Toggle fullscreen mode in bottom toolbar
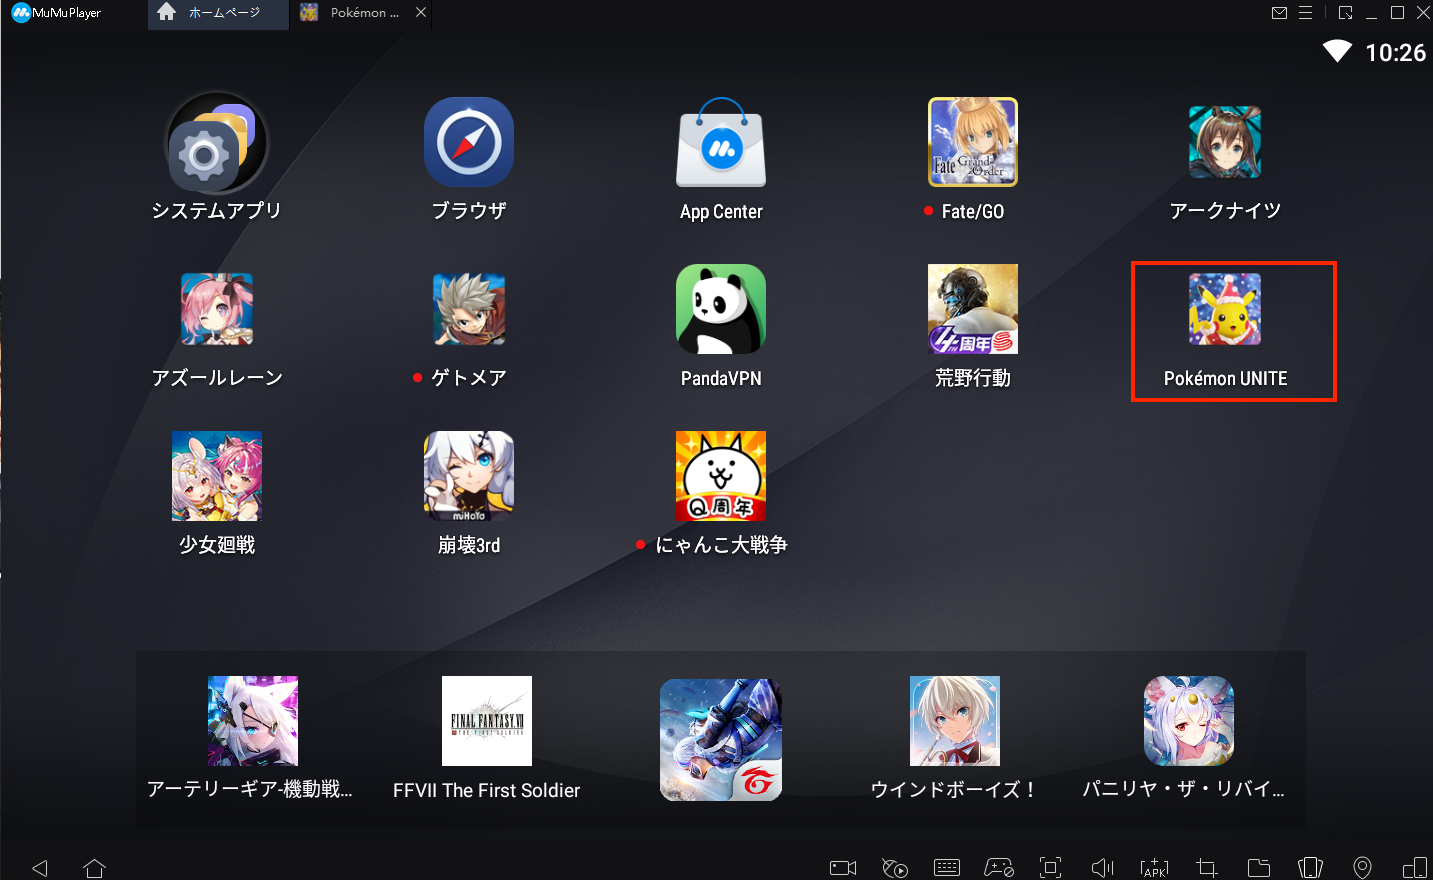Image resolution: width=1433 pixels, height=880 pixels. pyautogui.click(x=1051, y=868)
